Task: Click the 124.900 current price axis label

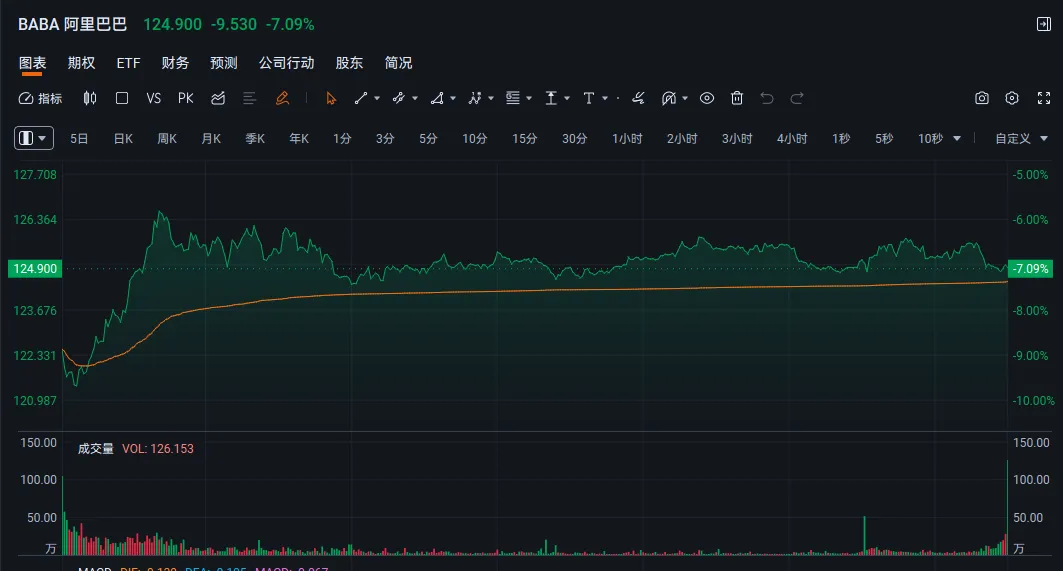Action: [x=34, y=268]
